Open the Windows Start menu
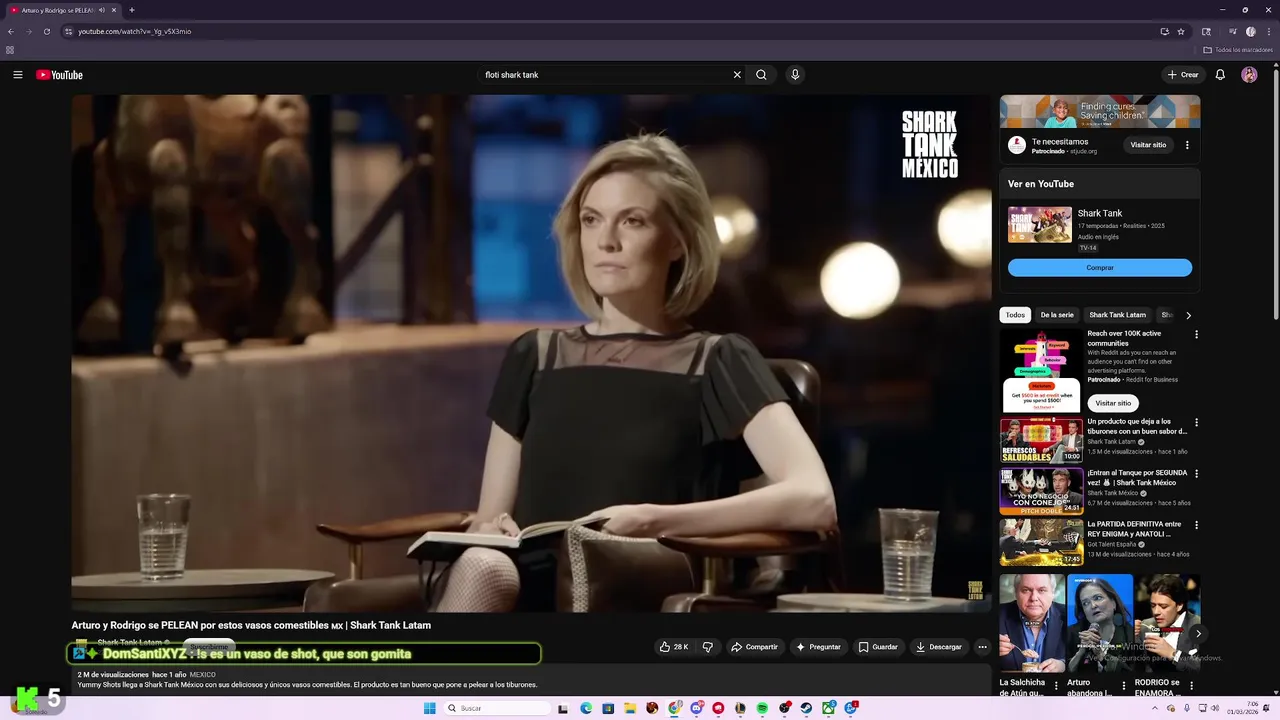1280x720 pixels. 430,708
